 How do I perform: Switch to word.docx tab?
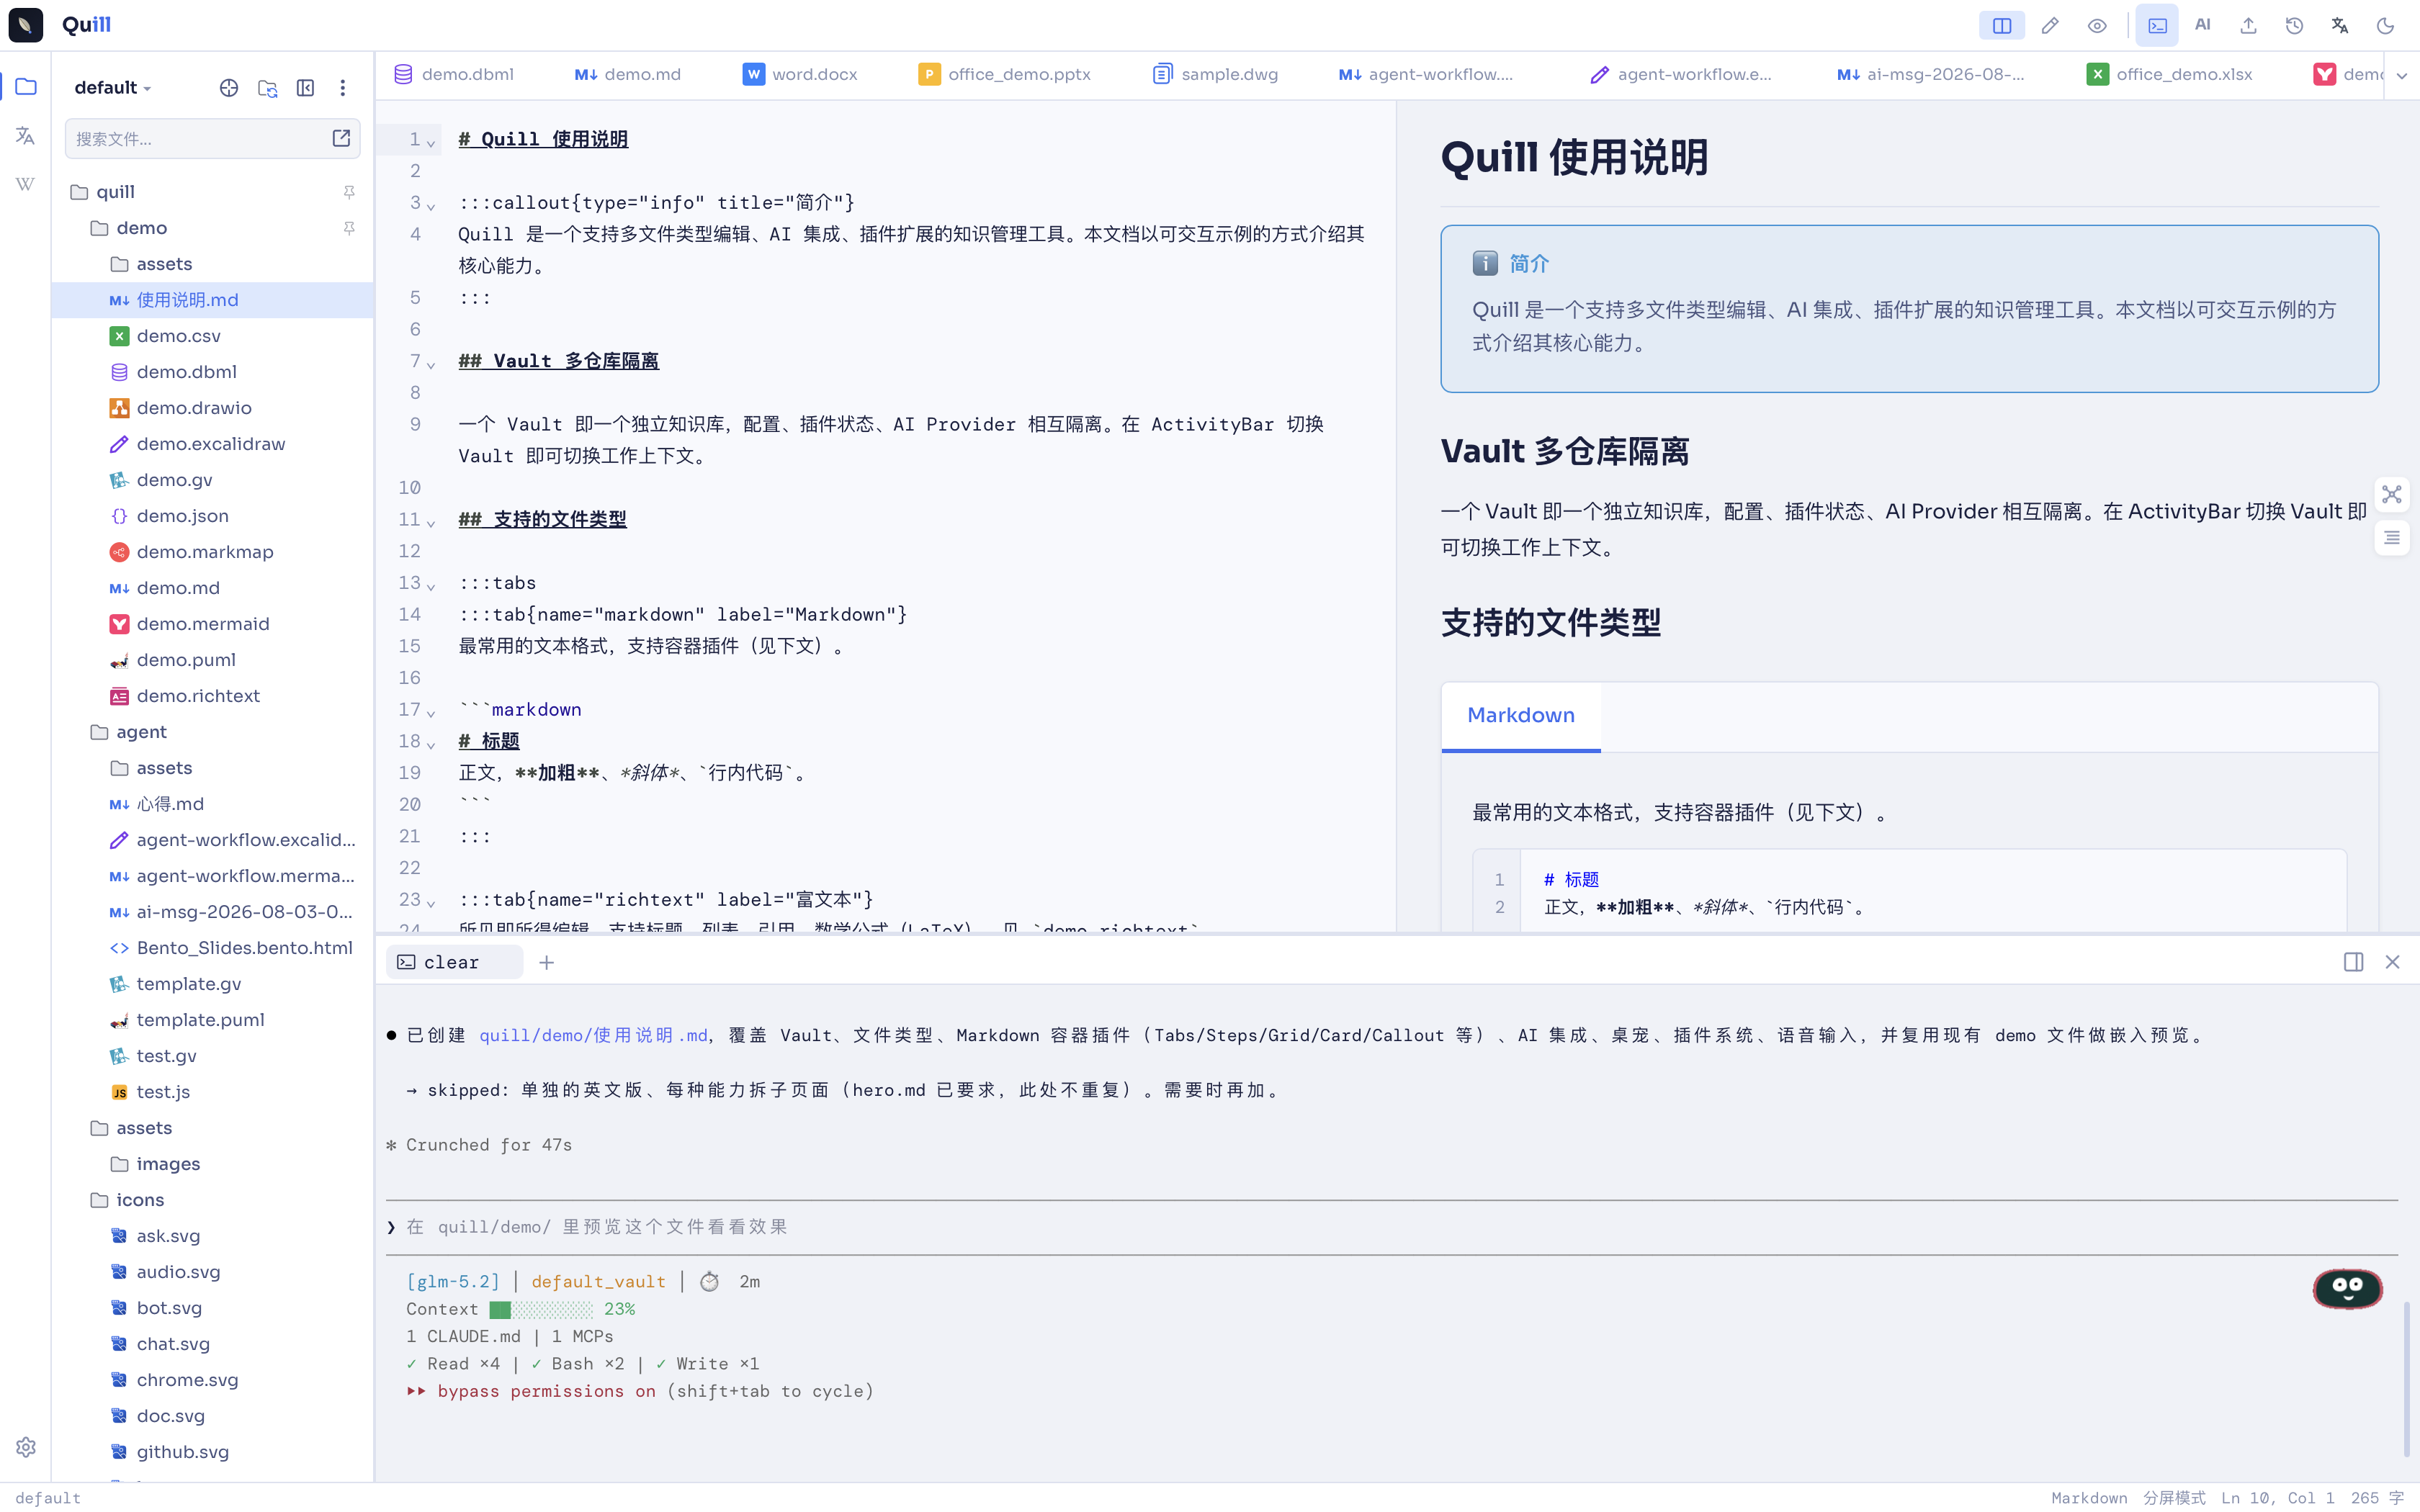coord(800,74)
